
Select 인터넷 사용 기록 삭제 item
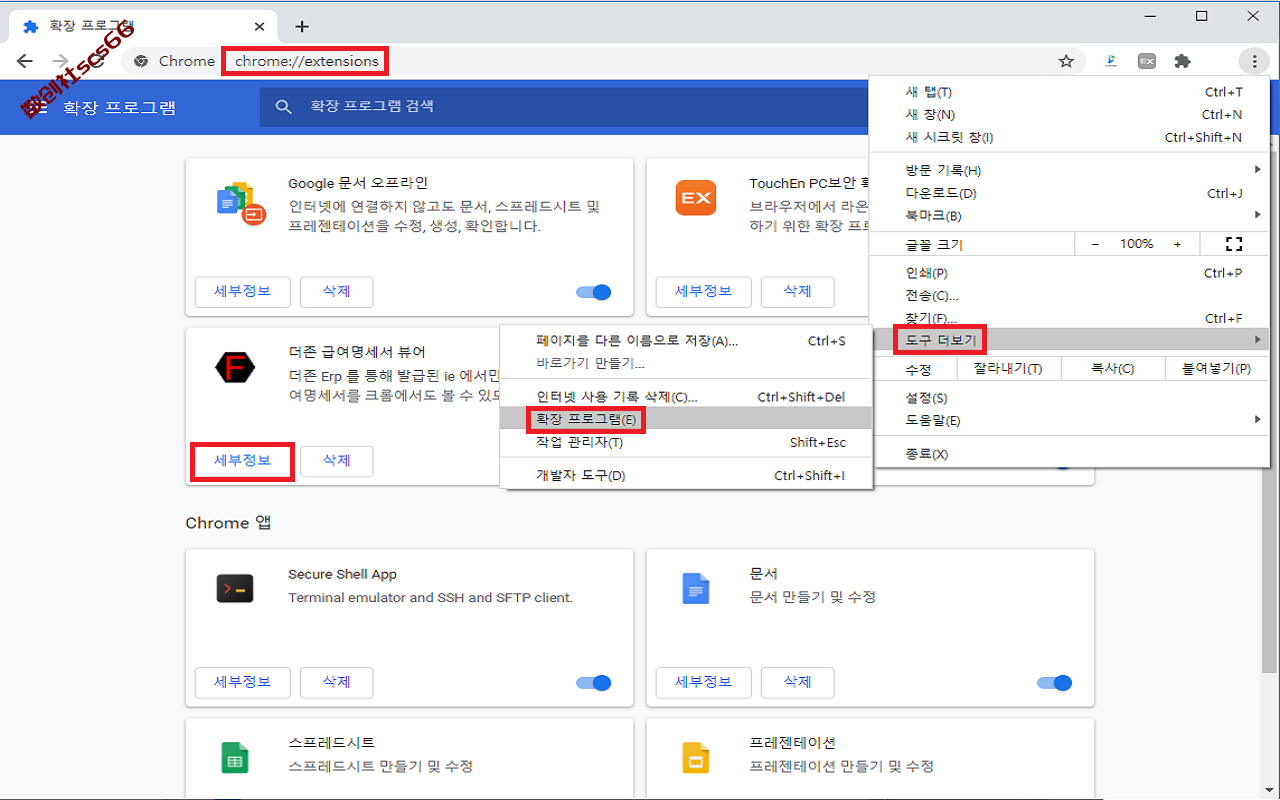click(686, 397)
